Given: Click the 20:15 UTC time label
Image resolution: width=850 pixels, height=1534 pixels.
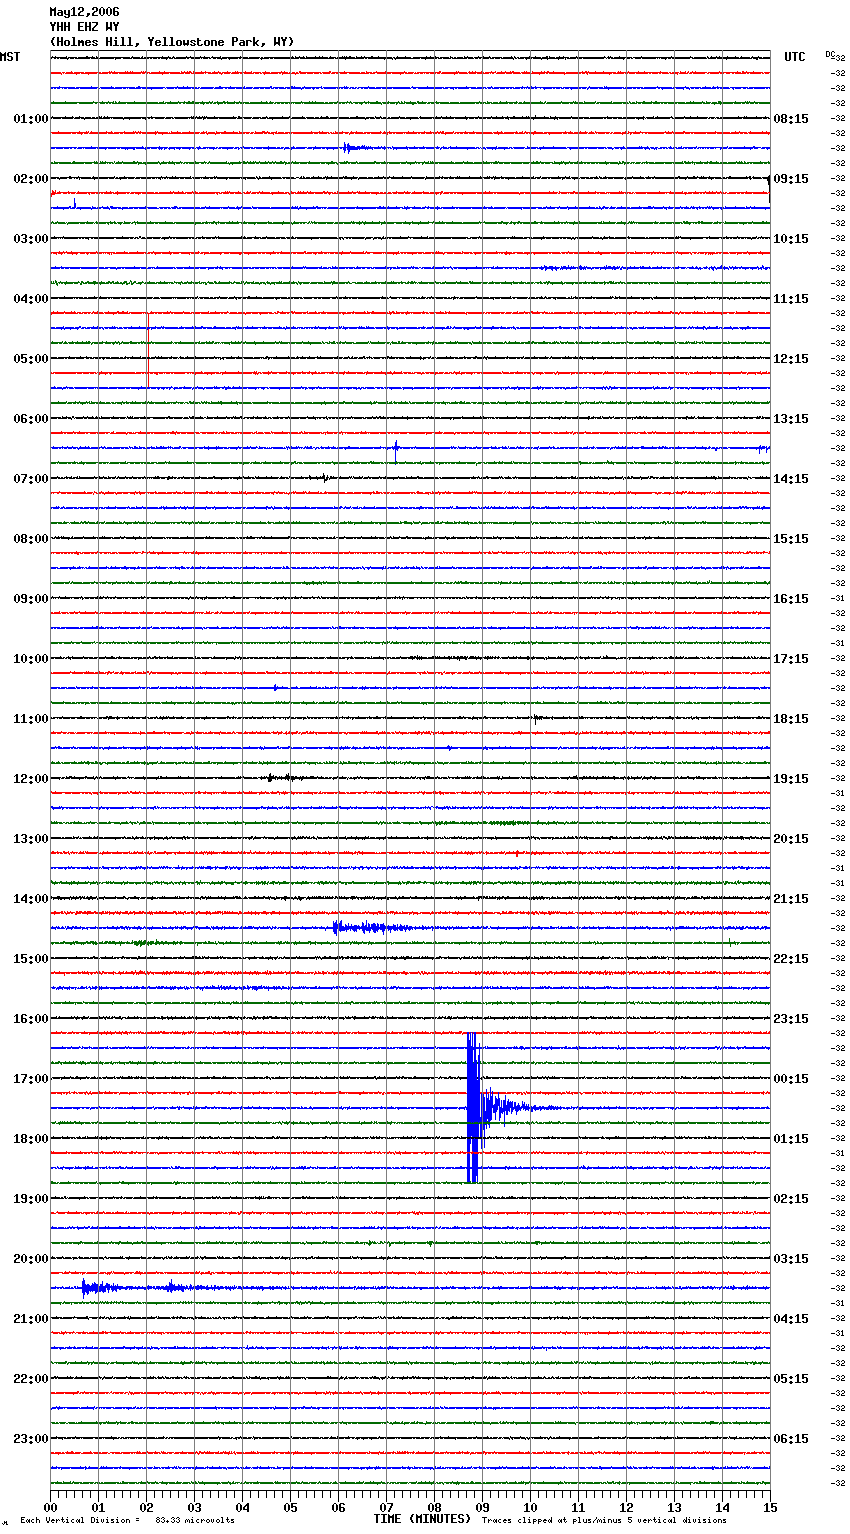Looking at the screenshot, I should click(791, 839).
